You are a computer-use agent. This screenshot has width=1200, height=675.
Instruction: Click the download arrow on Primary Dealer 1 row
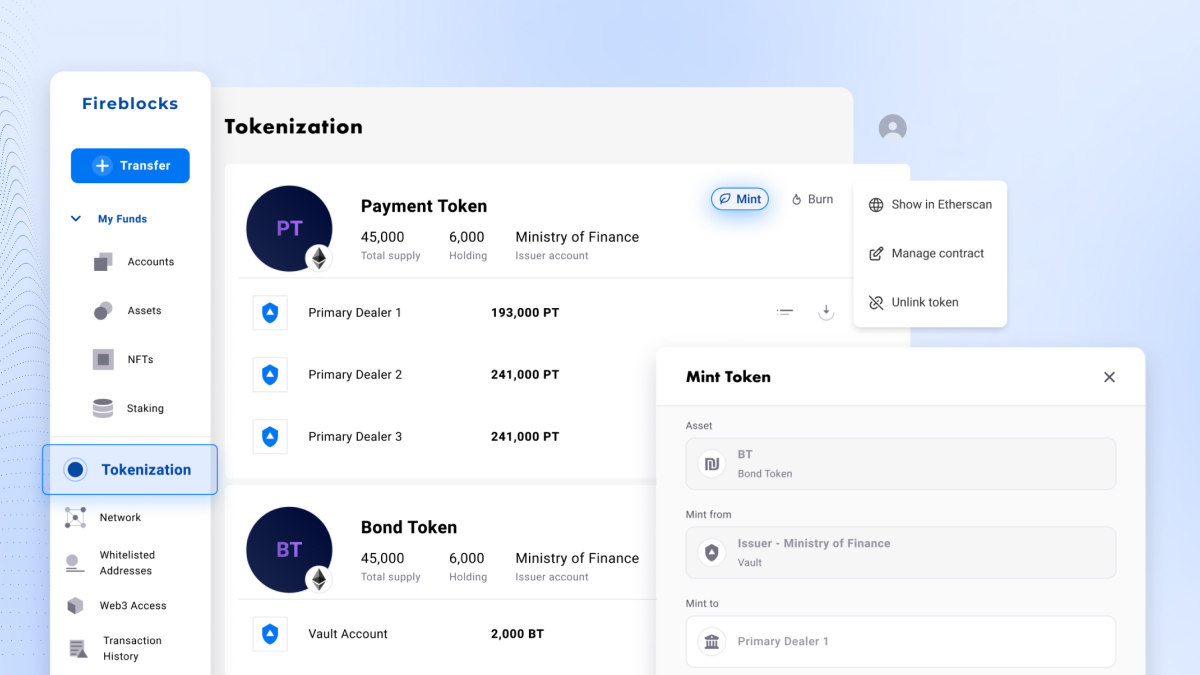[x=826, y=312]
